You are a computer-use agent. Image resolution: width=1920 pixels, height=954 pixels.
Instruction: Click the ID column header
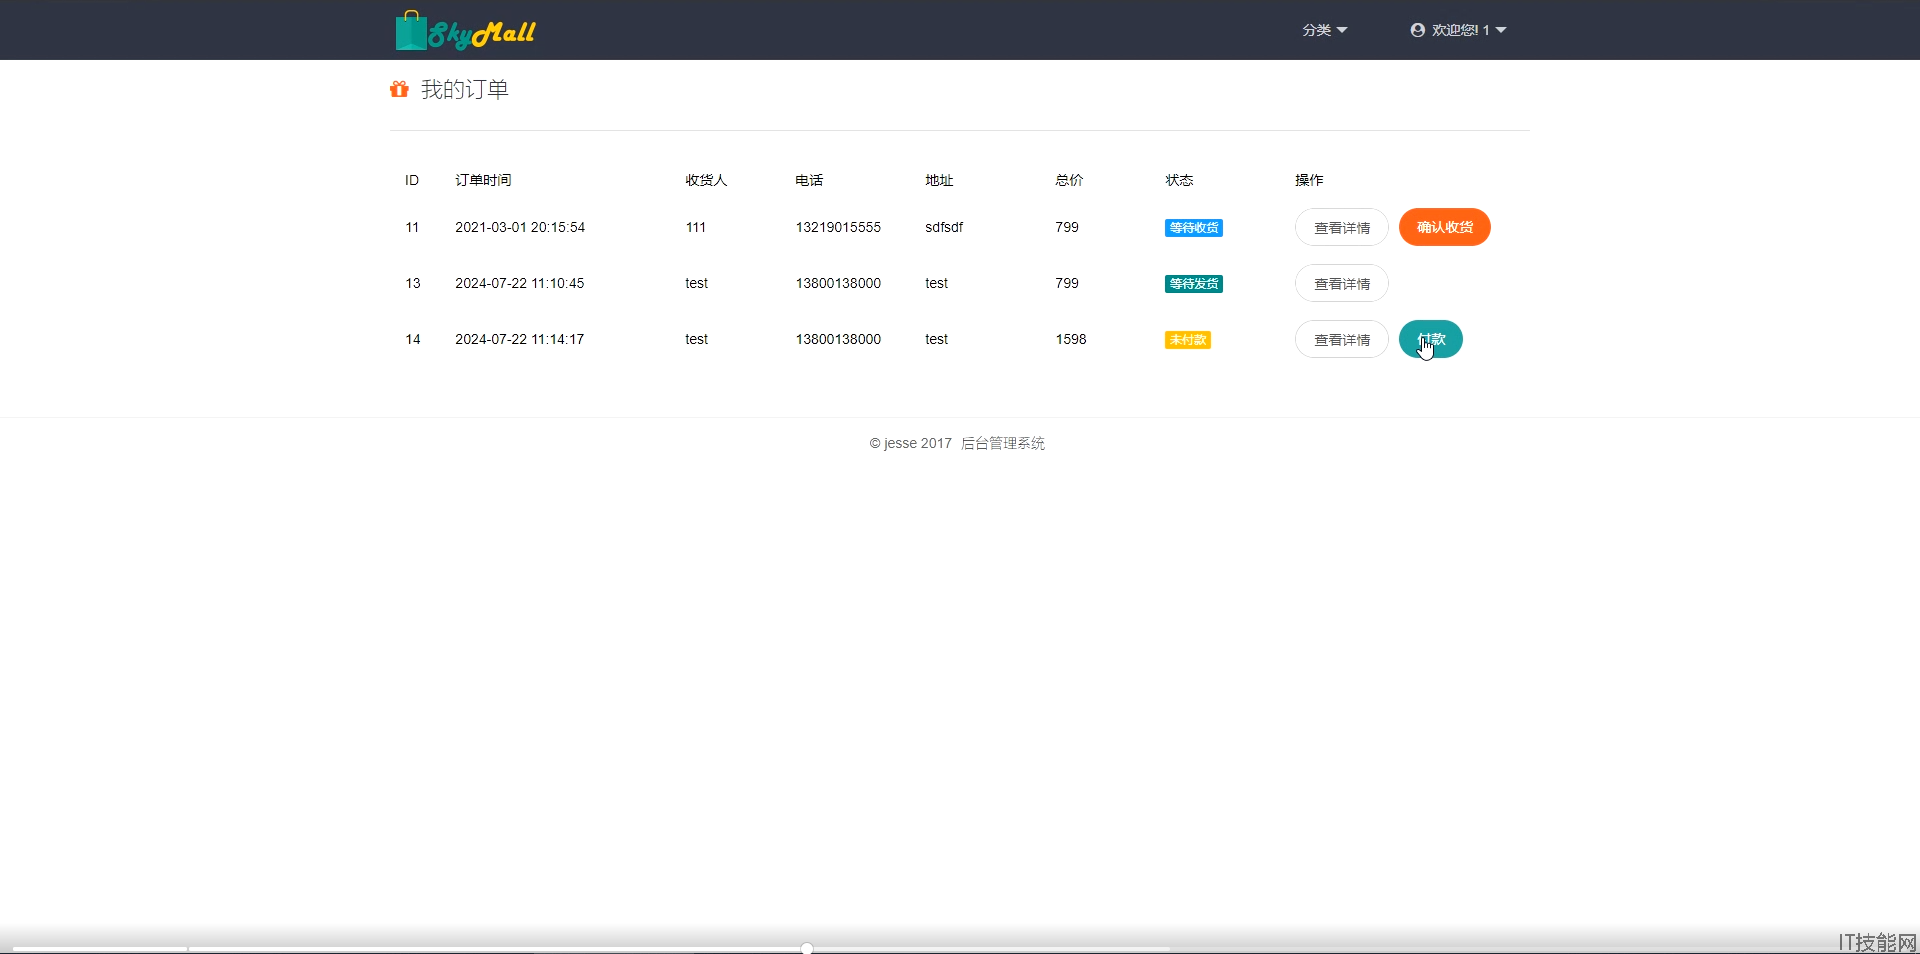coord(412,180)
